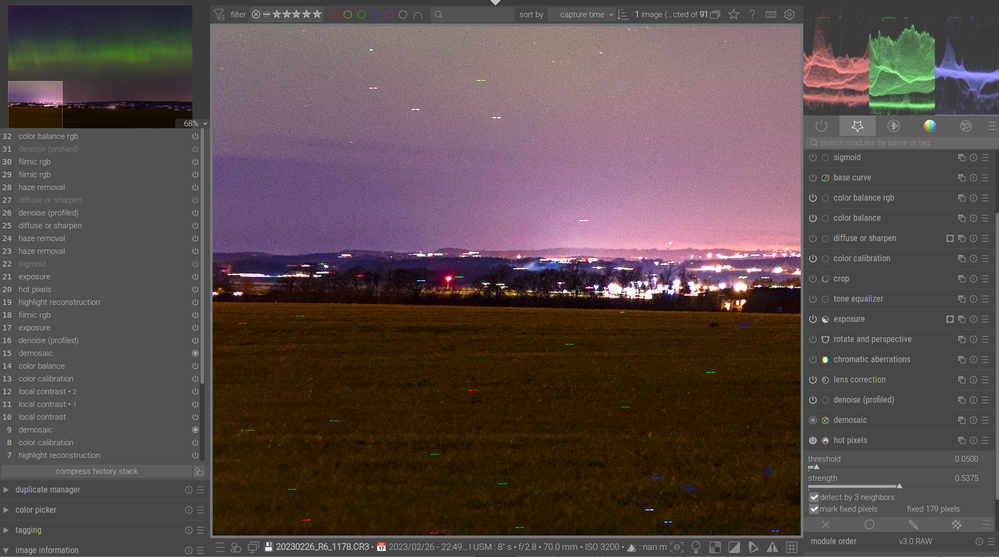Click the crop module multi-instance icon

click(x=961, y=279)
